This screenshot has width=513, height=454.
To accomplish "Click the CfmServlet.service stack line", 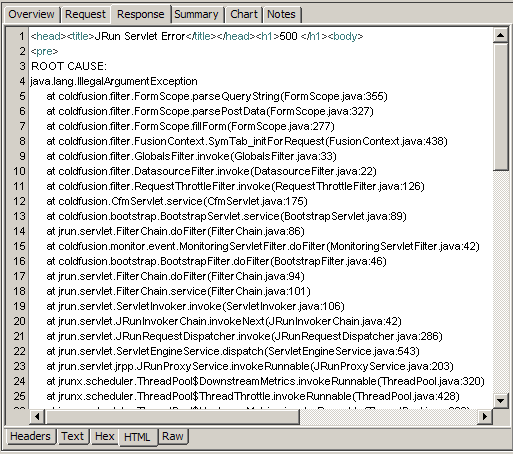I will click(177, 201).
